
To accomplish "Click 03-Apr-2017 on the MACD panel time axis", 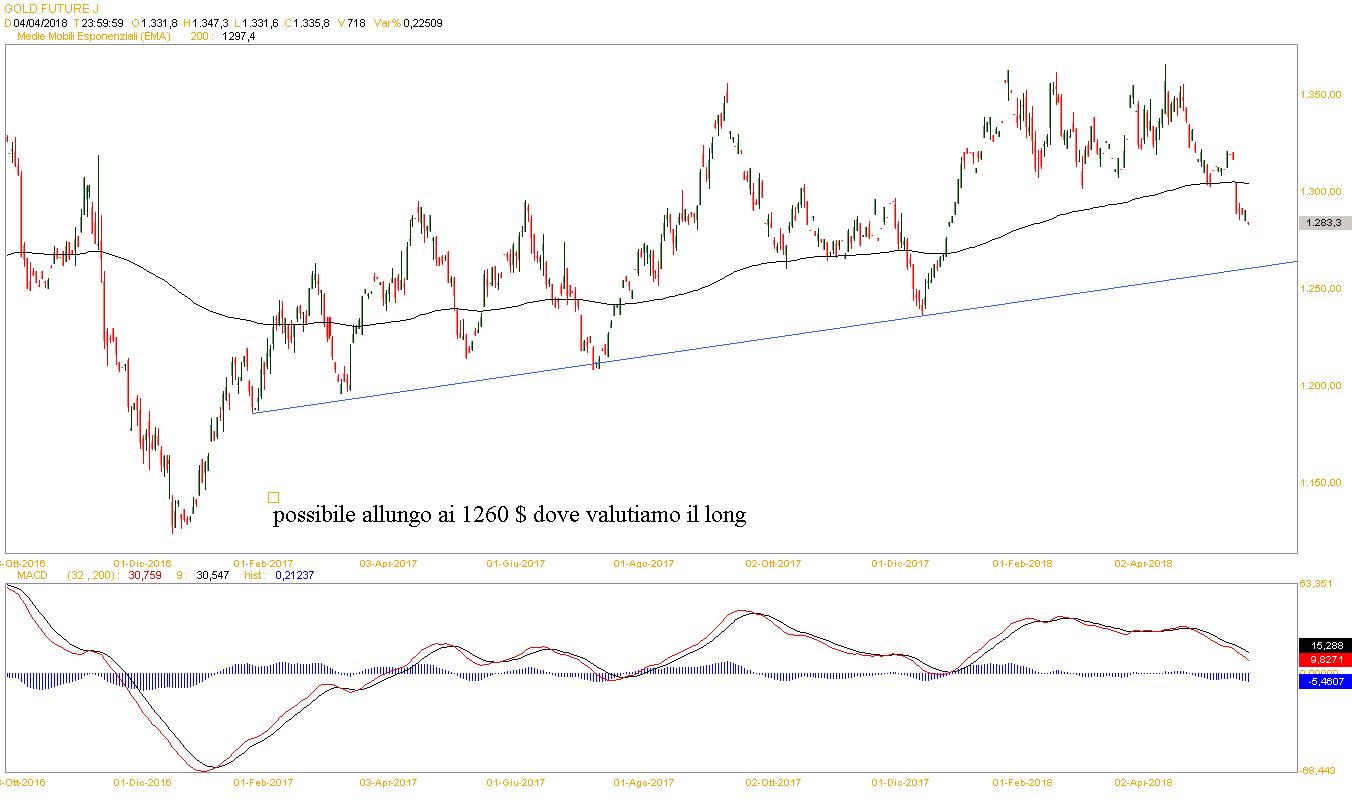I will click(x=388, y=782).
